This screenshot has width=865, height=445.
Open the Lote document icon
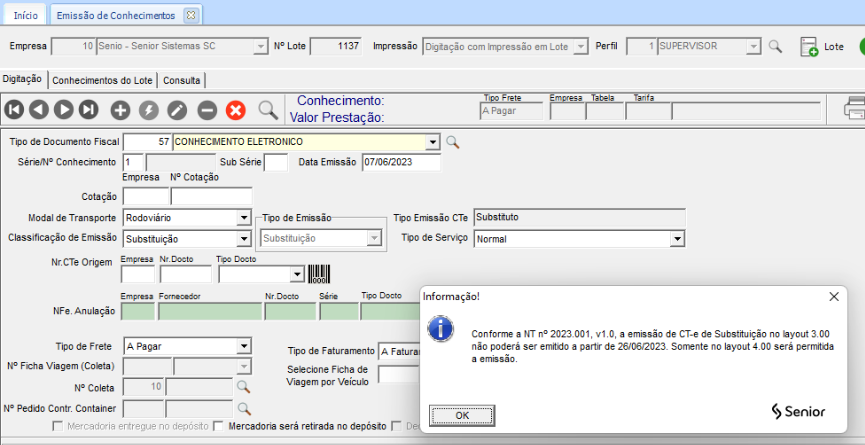pyautogui.click(x=809, y=47)
